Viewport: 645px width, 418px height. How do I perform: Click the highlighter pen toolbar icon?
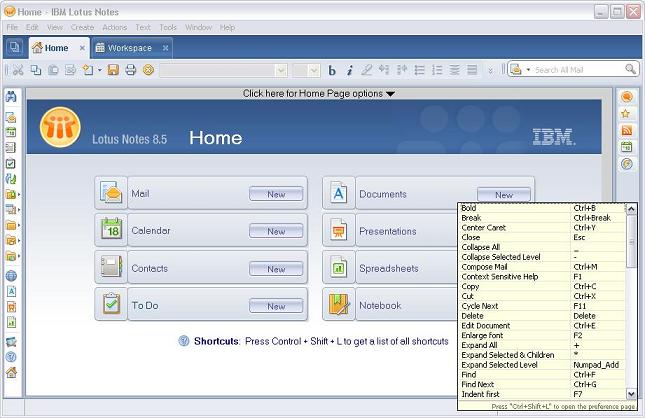[367, 70]
